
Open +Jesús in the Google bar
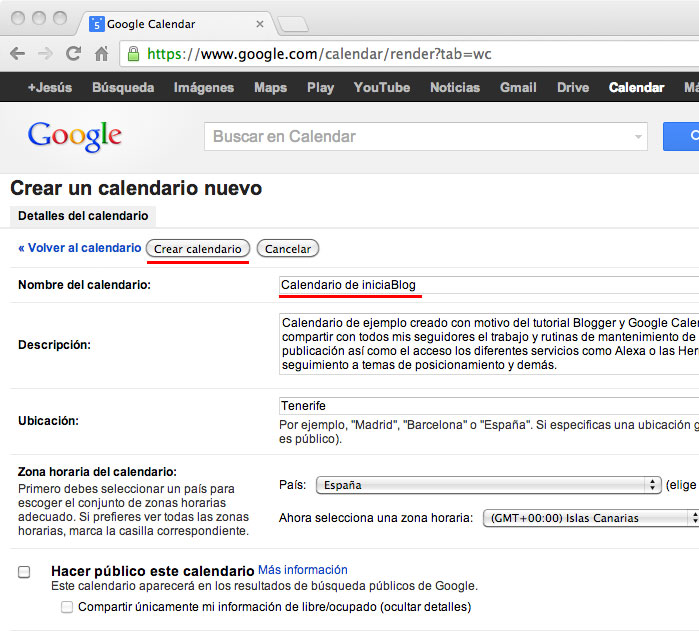[x=49, y=87]
